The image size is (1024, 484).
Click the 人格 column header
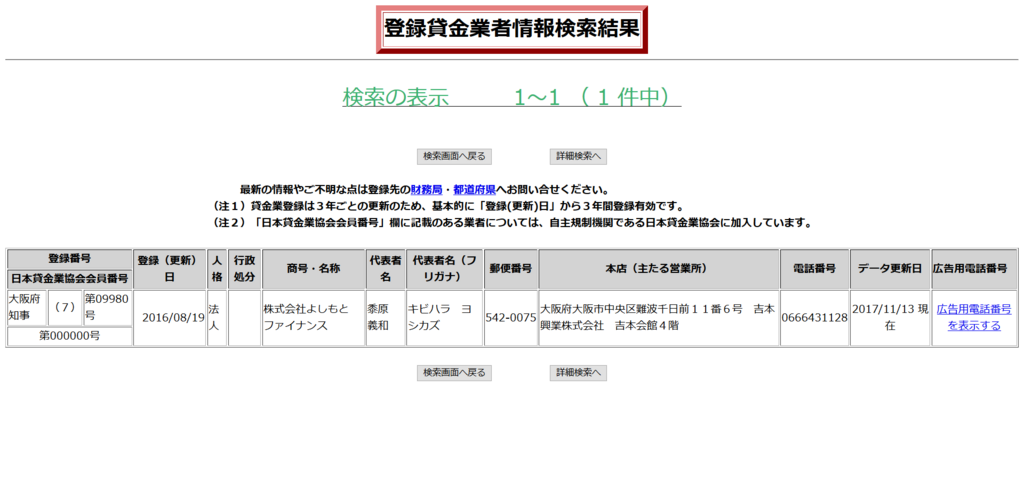[217, 269]
